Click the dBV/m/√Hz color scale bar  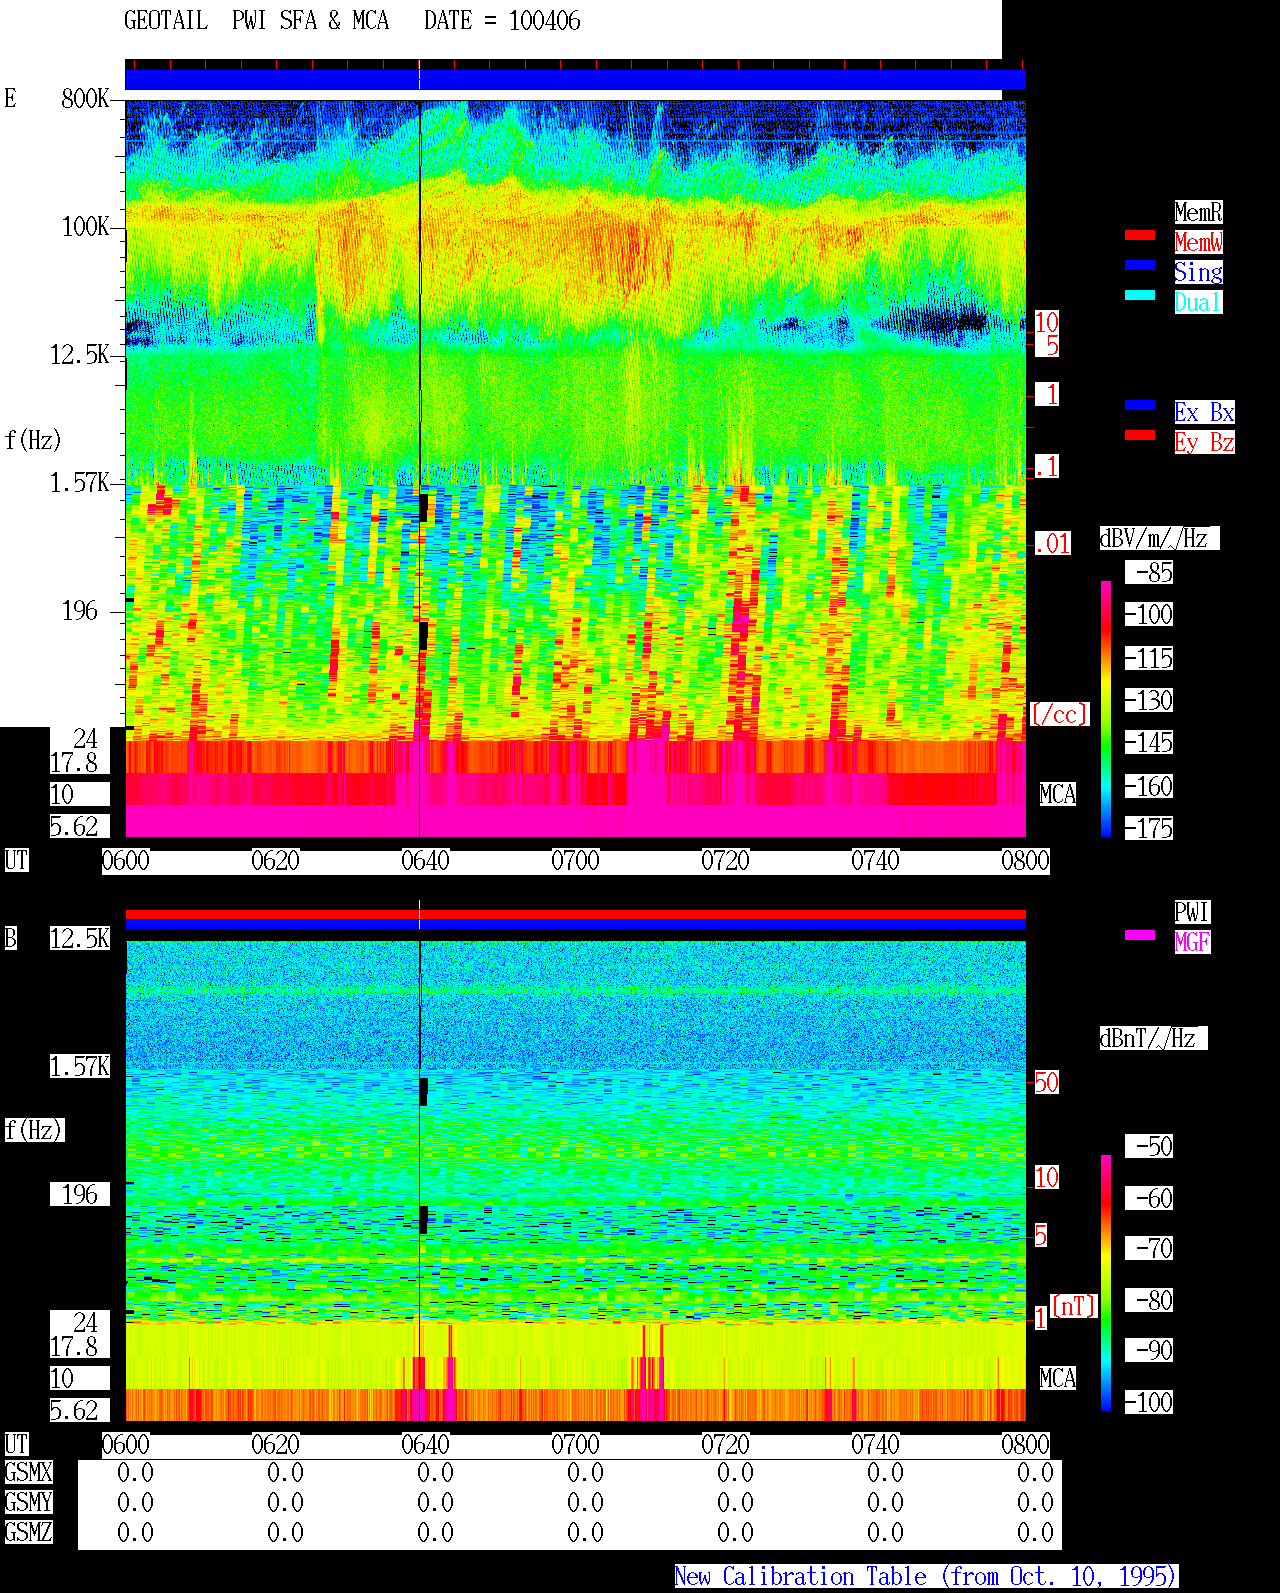[x=1106, y=708]
